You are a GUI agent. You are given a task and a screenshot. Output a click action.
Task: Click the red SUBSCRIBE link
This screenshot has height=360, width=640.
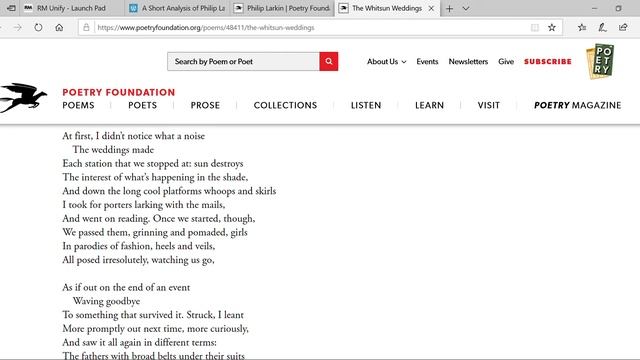[x=548, y=62]
